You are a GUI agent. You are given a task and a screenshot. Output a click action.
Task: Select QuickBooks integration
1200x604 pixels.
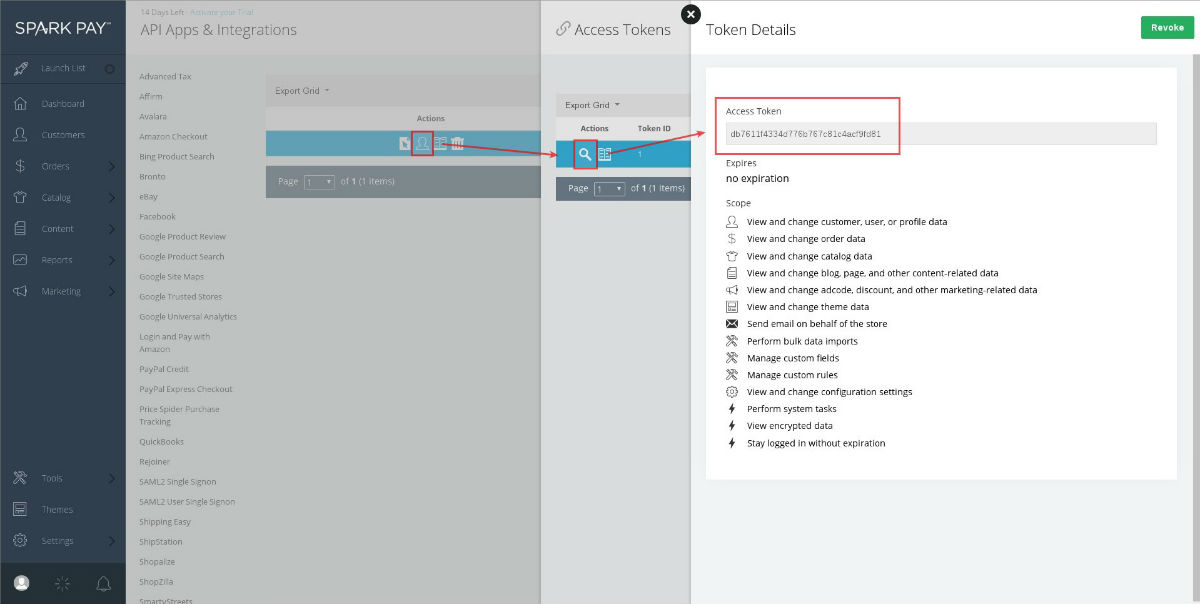pyautogui.click(x=161, y=442)
